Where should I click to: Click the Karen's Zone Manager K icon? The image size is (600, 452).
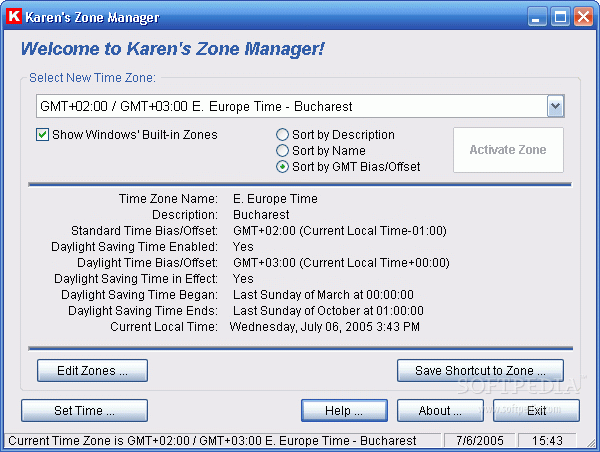pos(14,16)
